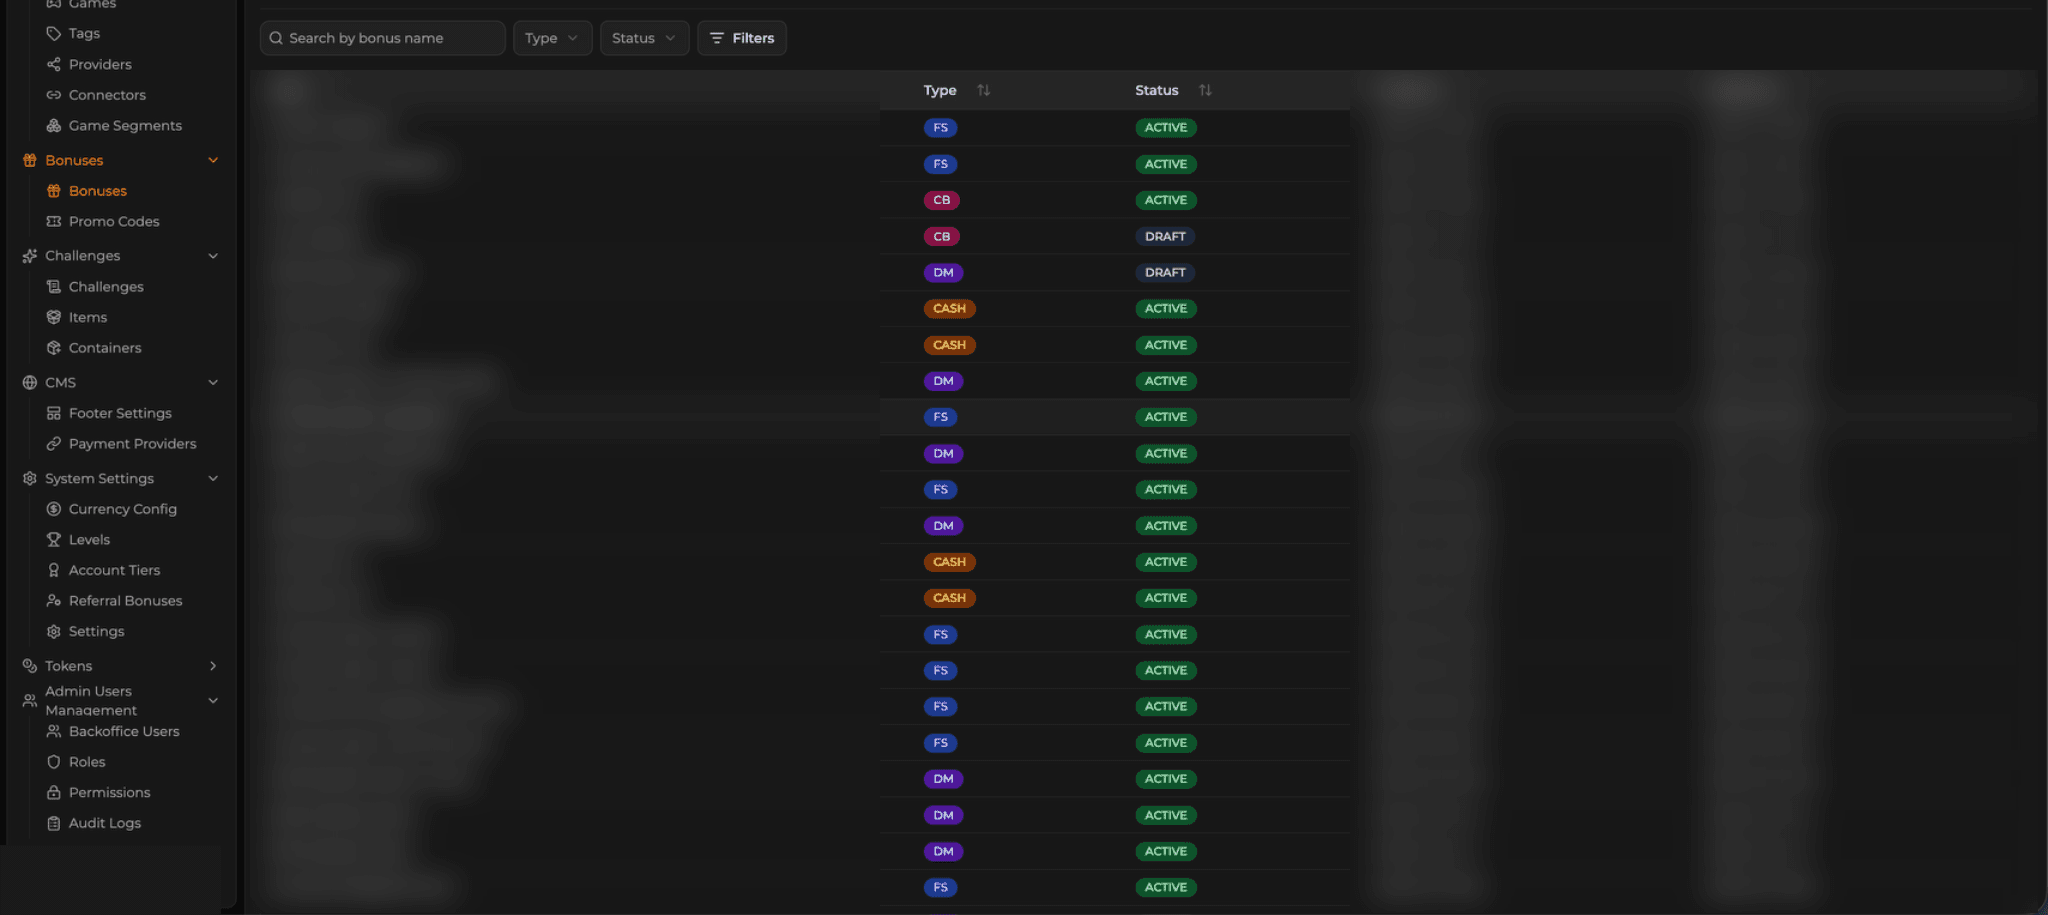Open Audit Logs link
Image resolution: width=2048 pixels, height=915 pixels.
pyautogui.click(x=105, y=823)
